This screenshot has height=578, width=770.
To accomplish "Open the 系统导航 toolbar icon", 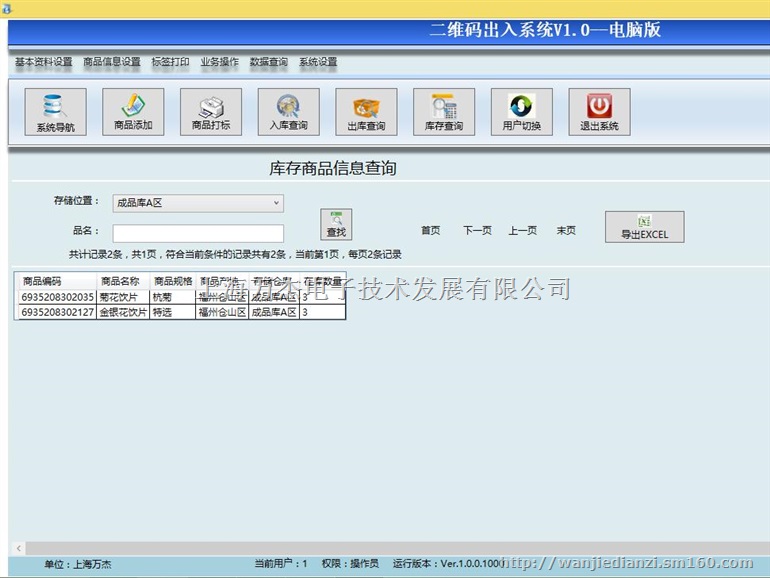I will click(55, 112).
